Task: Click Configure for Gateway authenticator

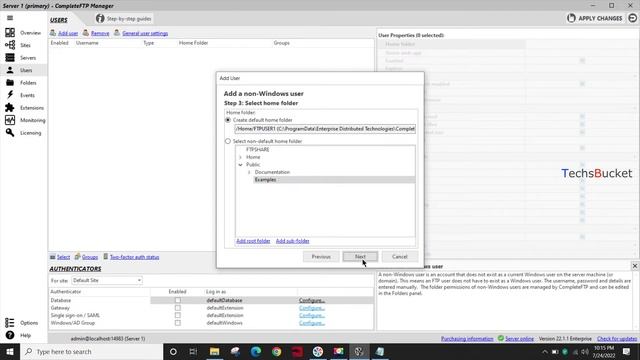Action: (x=312, y=308)
